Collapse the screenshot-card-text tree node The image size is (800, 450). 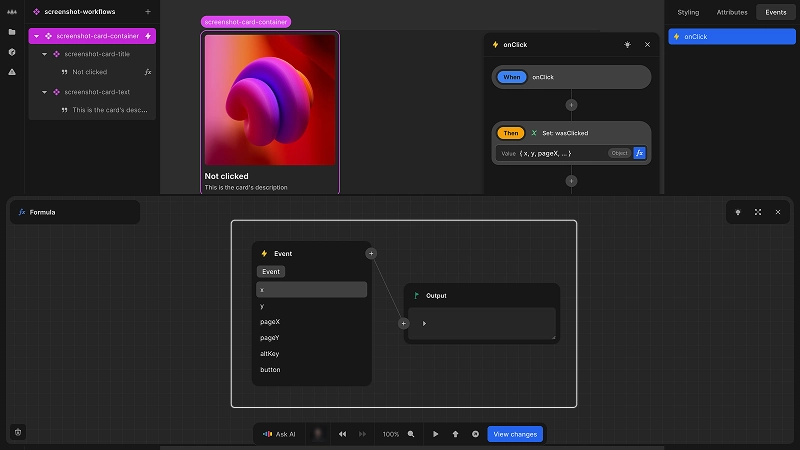44,92
